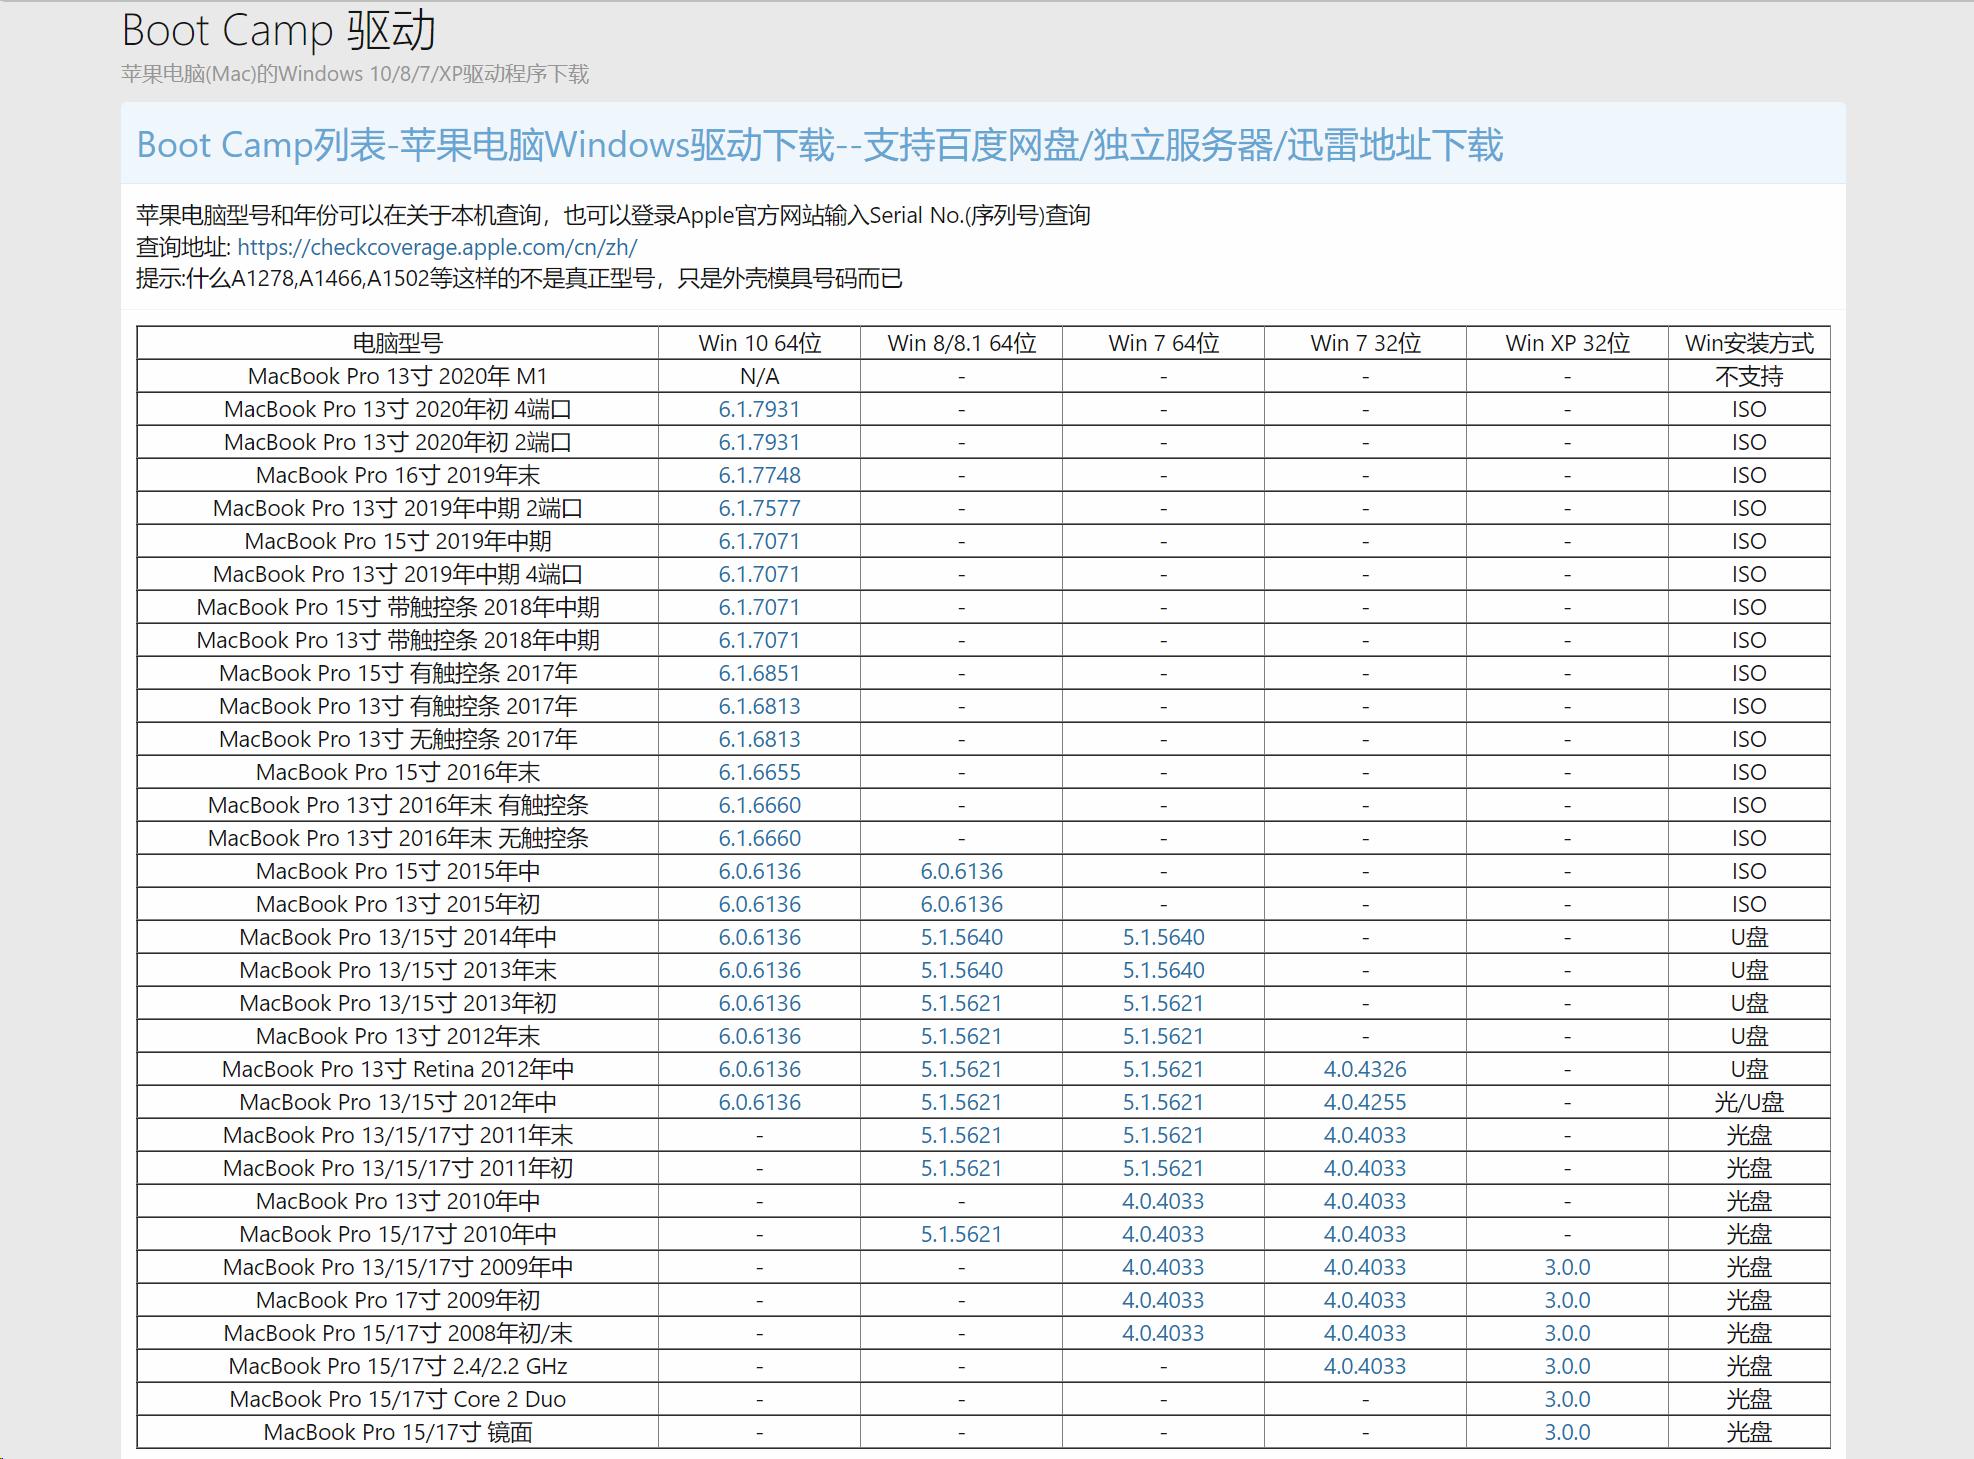The image size is (1974, 1459).
Task: Download driver 6.1.7577 for MacBook Pro 13寸 2019年中期 2端口
Action: [759, 508]
